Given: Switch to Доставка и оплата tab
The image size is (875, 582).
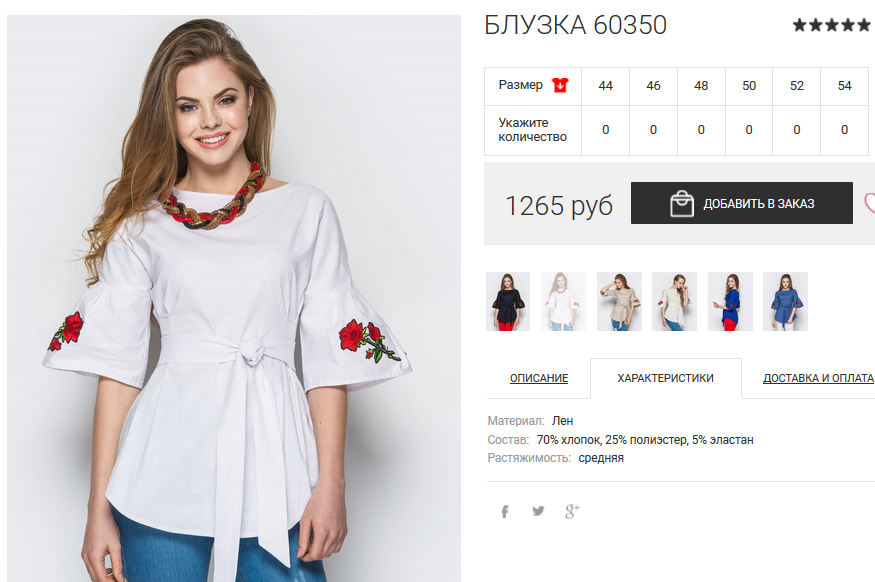Looking at the screenshot, I should [x=818, y=378].
